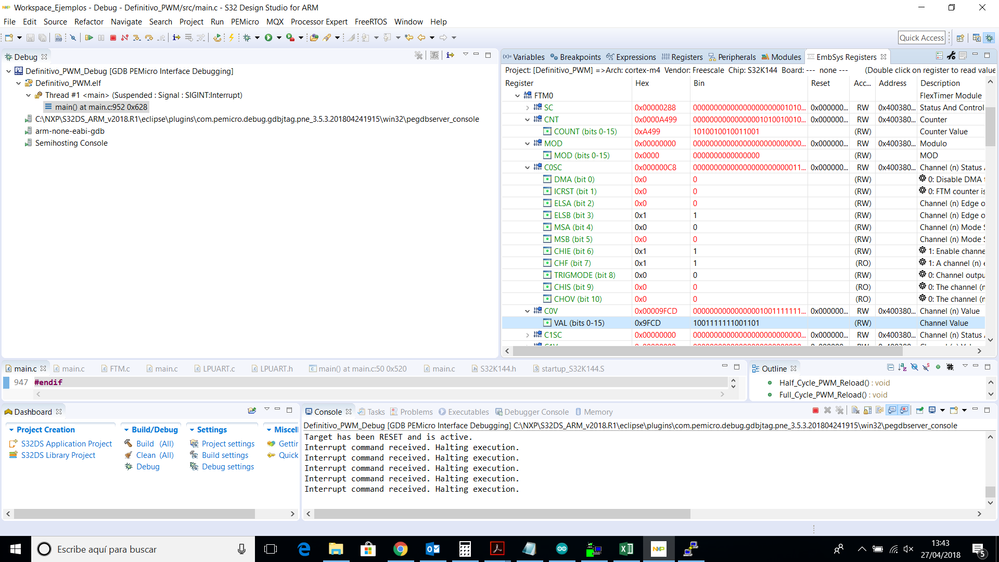Click the Suspend debug toolbar icon
This screenshot has height=562, width=999.
click(x=101, y=38)
